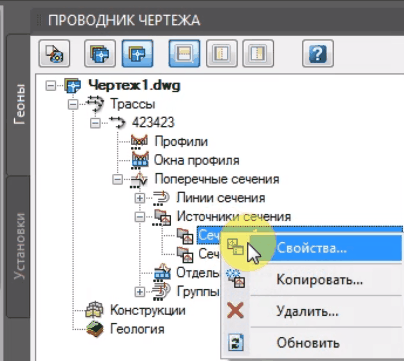Image resolution: width=404 pixels, height=361 pixels.
Task: Click the Профили icon
Action: [x=139, y=142]
